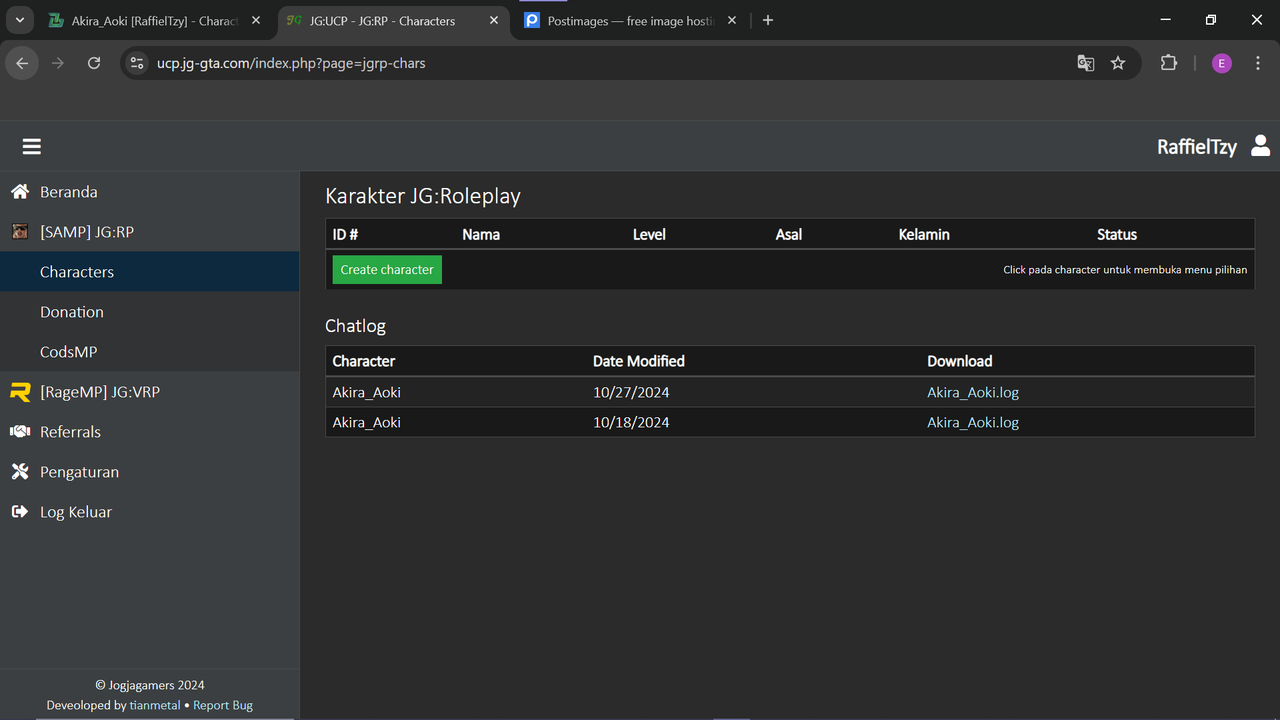The height and width of the screenshot is (720, 1280).
Task: Open the browser extensions puzzle icon
Action: (x=1168, y=63)
